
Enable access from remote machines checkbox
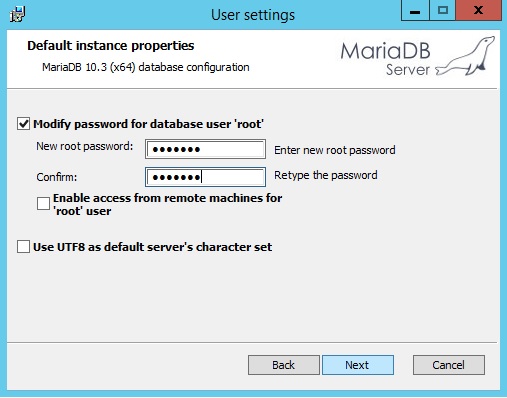(x=43, y=203)
